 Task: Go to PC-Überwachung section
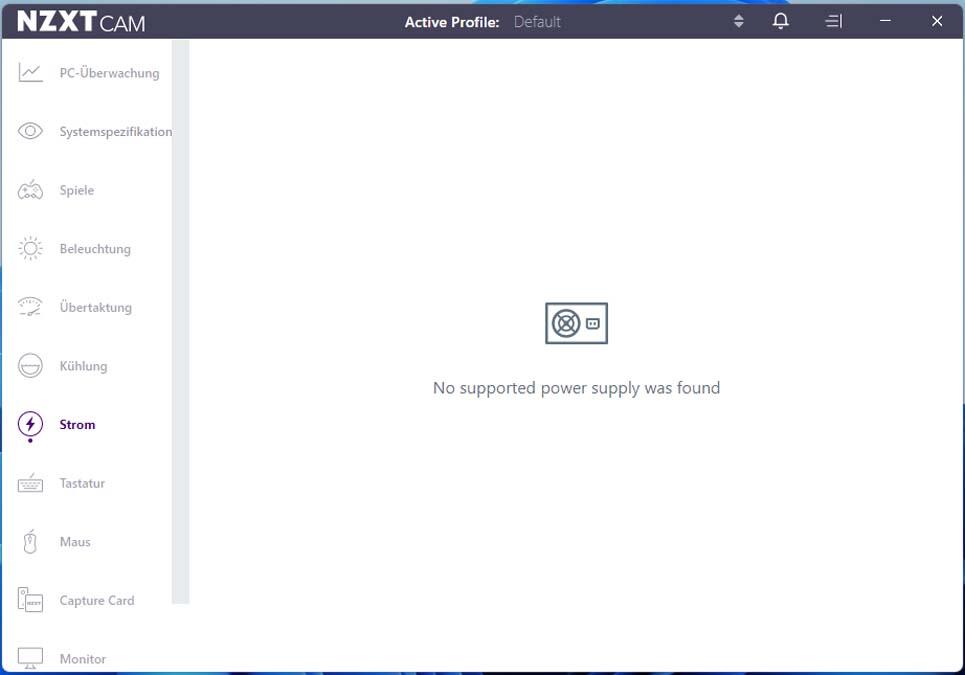pyautogui.click(x=110, y=73)
